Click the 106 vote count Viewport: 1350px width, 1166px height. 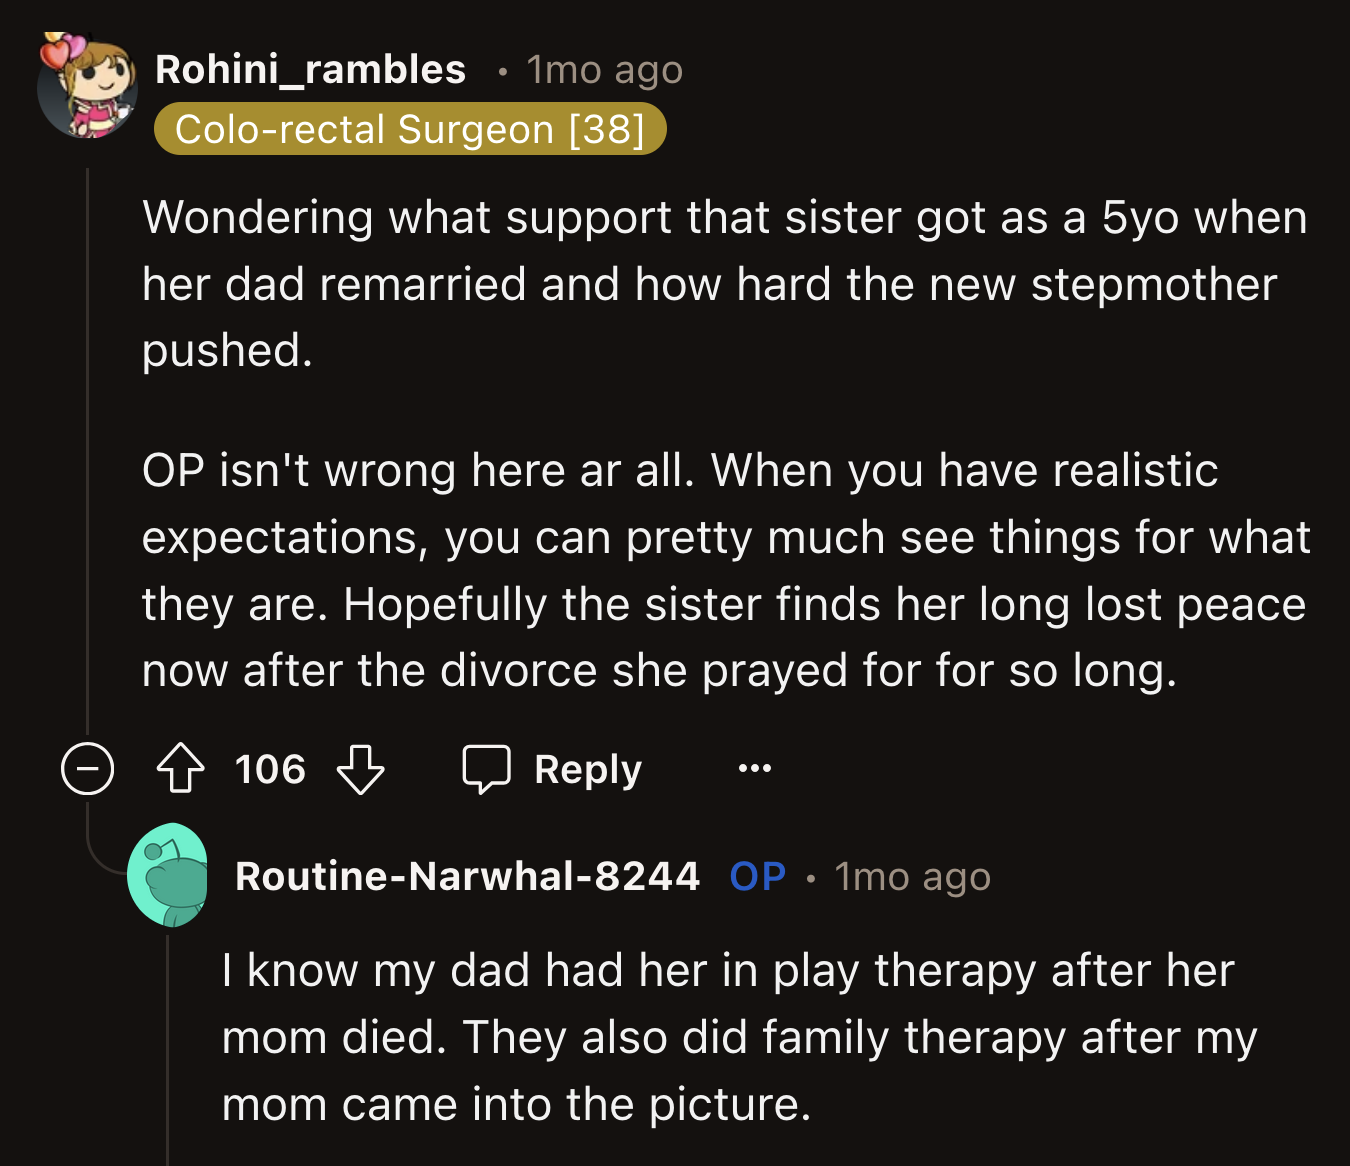tap(270, 769)
